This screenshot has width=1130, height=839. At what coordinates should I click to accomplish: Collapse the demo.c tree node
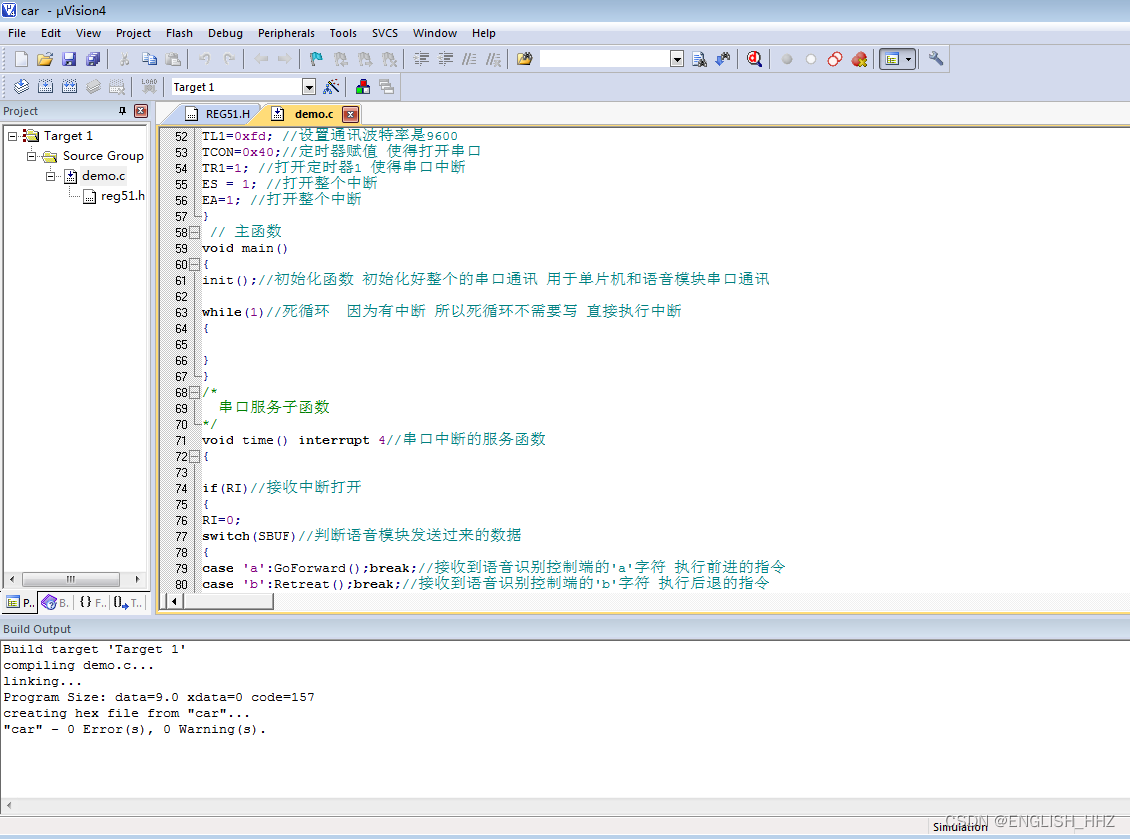tap(50, 176)
